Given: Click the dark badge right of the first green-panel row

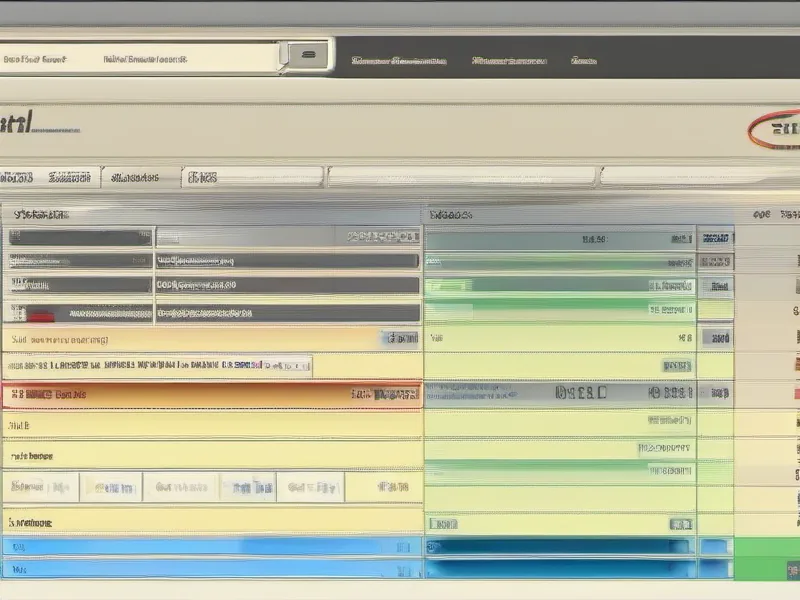Looking at the screenshot, I should (x=715, y=238).
